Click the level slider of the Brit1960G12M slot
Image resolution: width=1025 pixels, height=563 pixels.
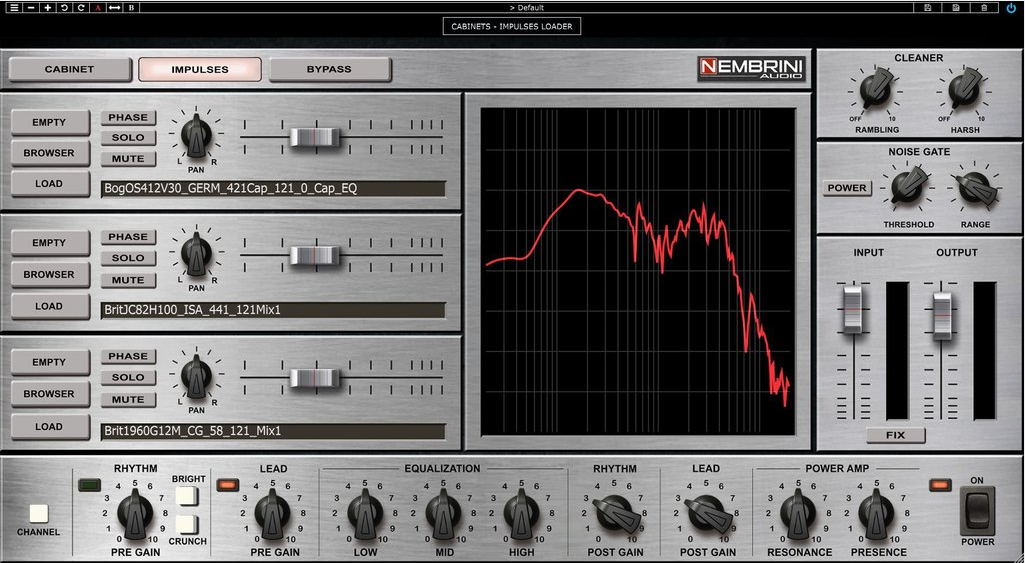click(315, 378)
